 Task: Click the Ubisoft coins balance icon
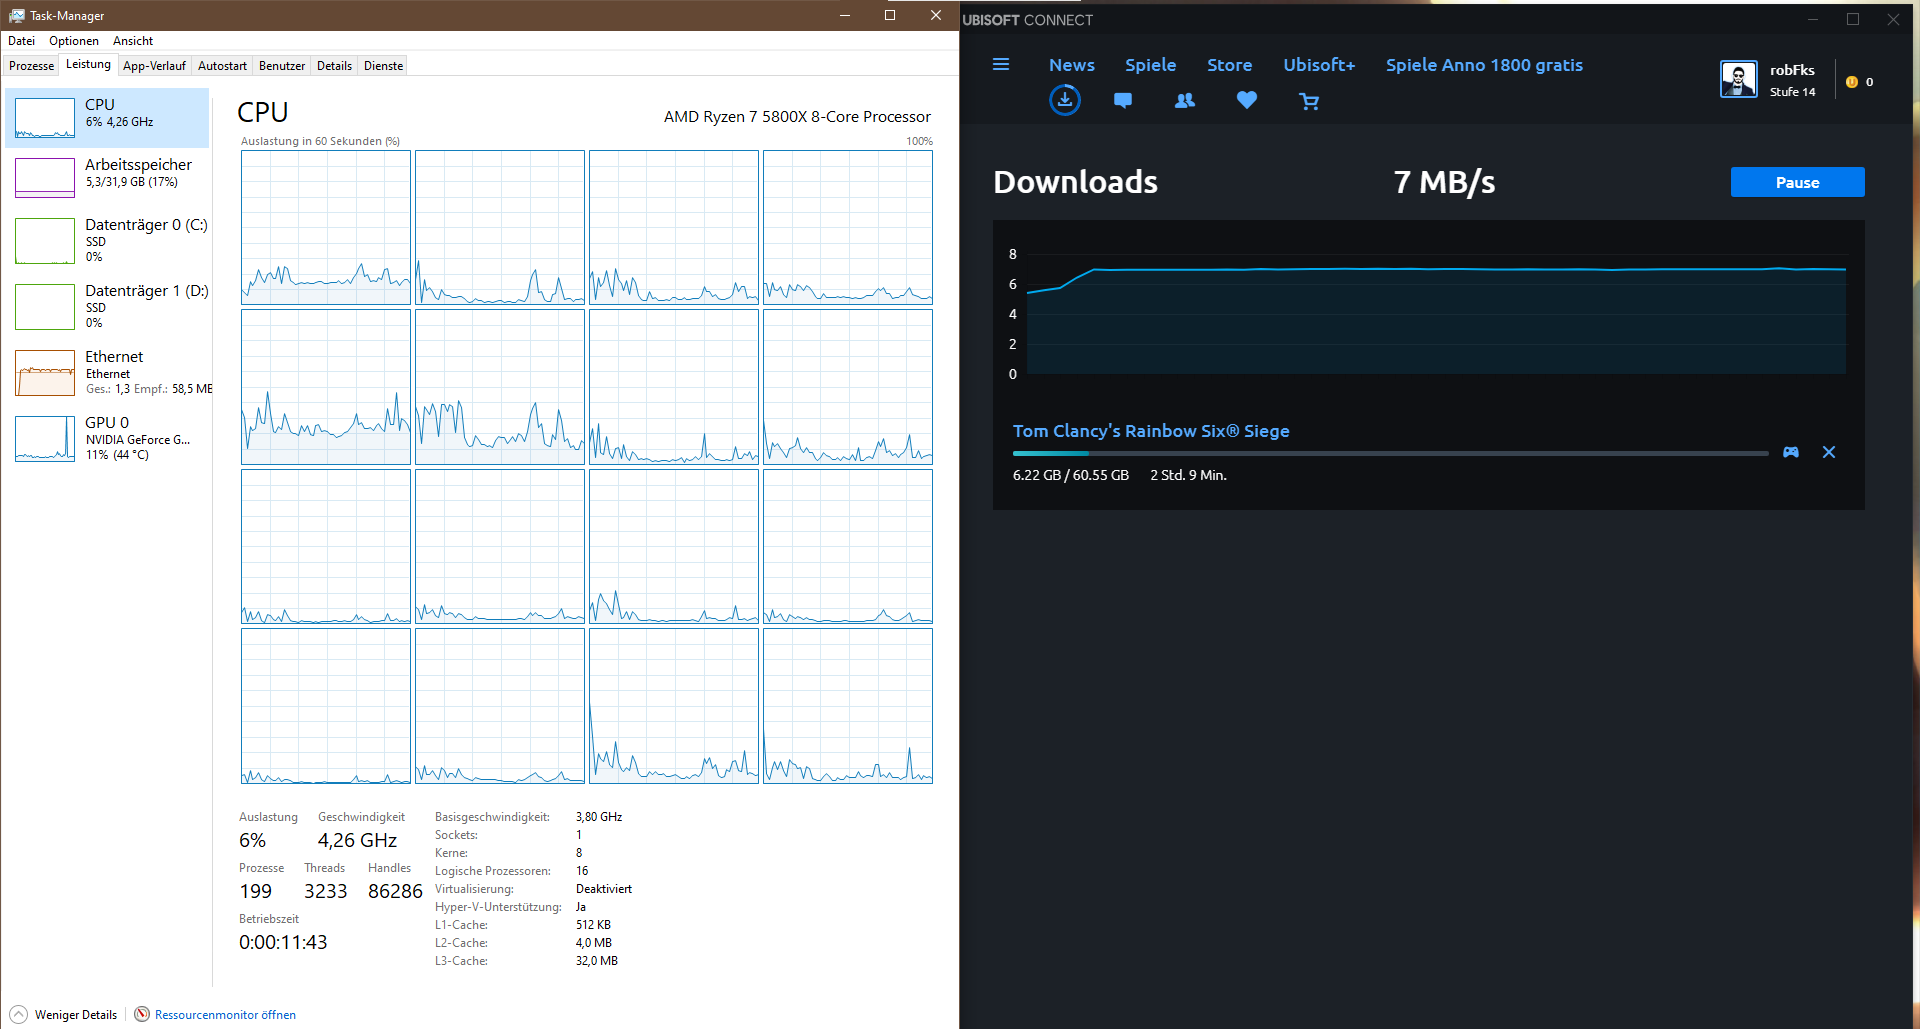pyautogui.click(x=1852, y=82)
